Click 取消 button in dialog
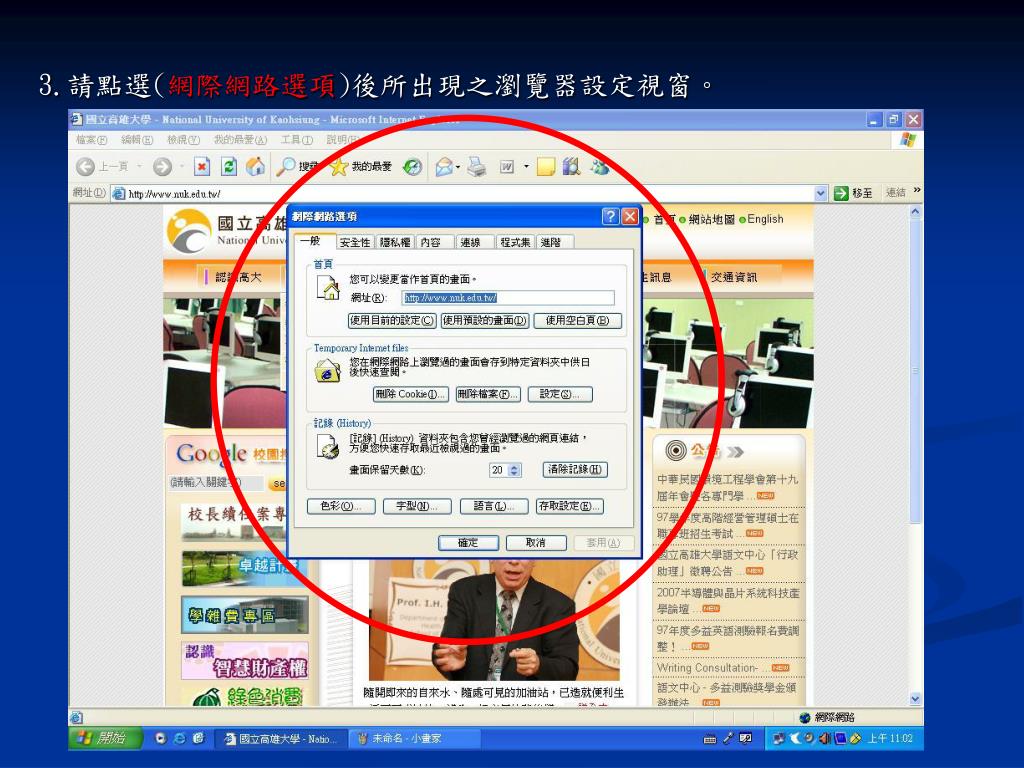Image resolution: width=1024 pixels, height=768 pixels. tap(536, 543)
